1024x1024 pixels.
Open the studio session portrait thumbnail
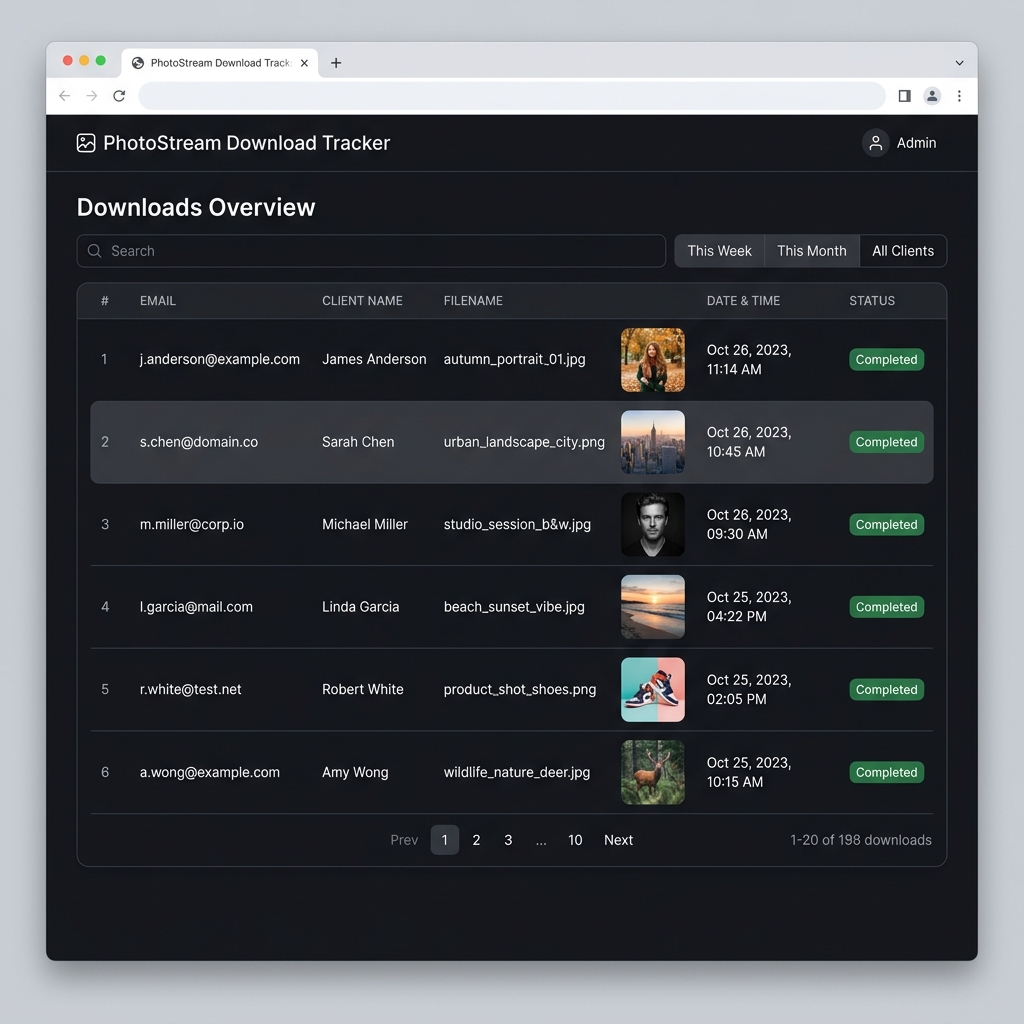(x=652, y=524)
